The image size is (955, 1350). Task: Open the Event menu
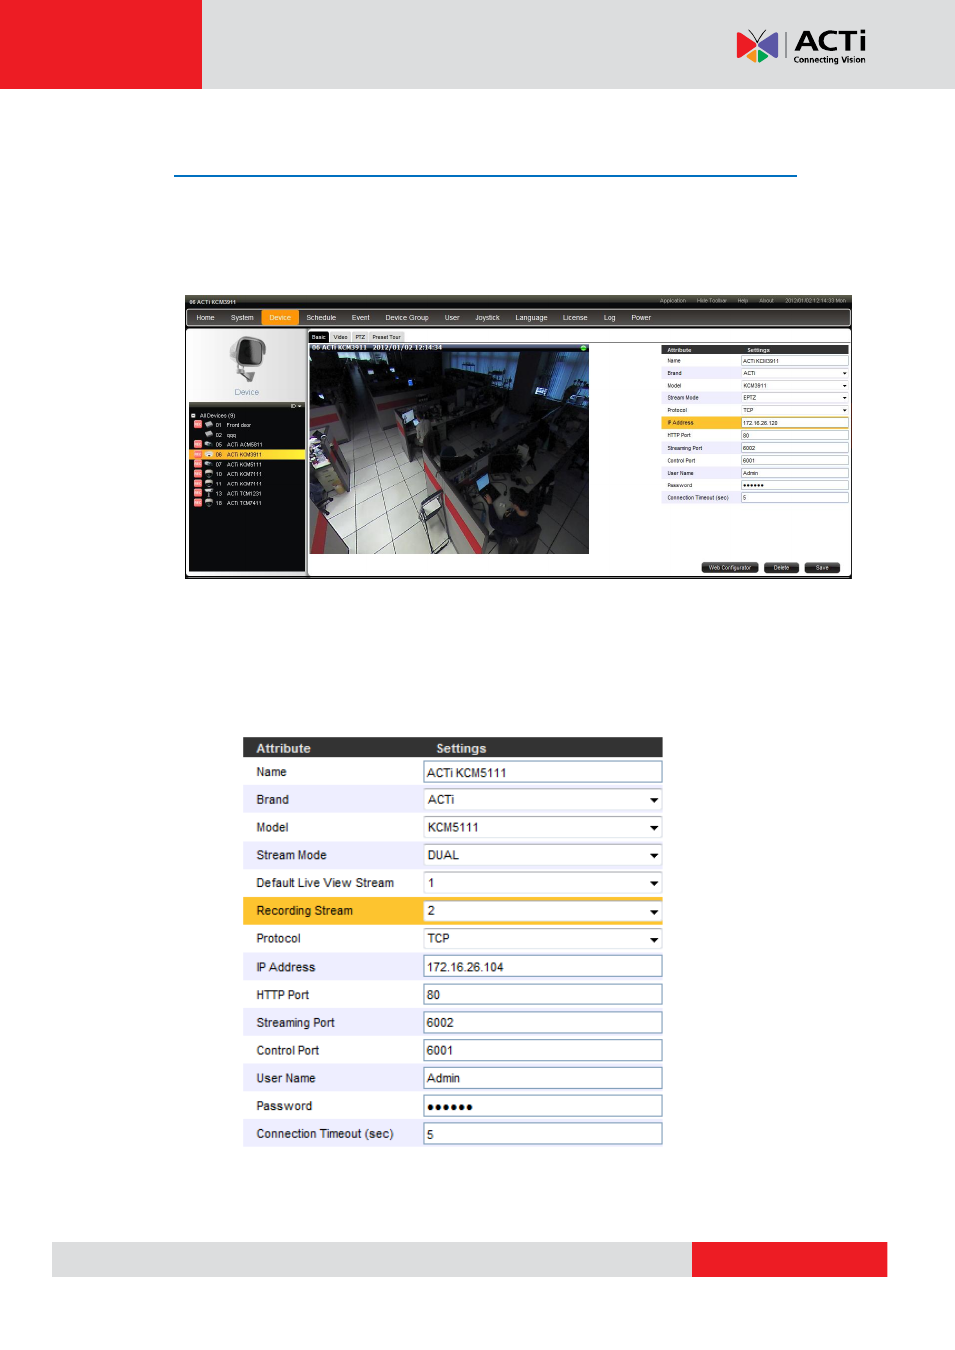point(361,318)
